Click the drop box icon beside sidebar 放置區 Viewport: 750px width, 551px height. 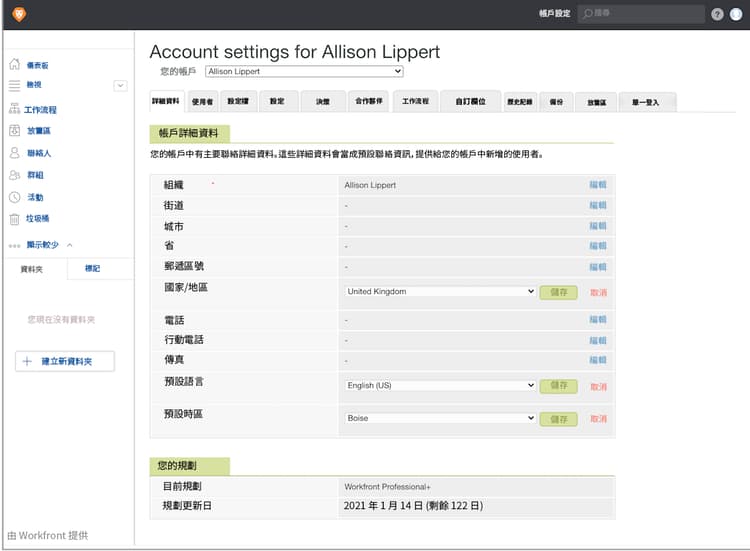point(15,130)
